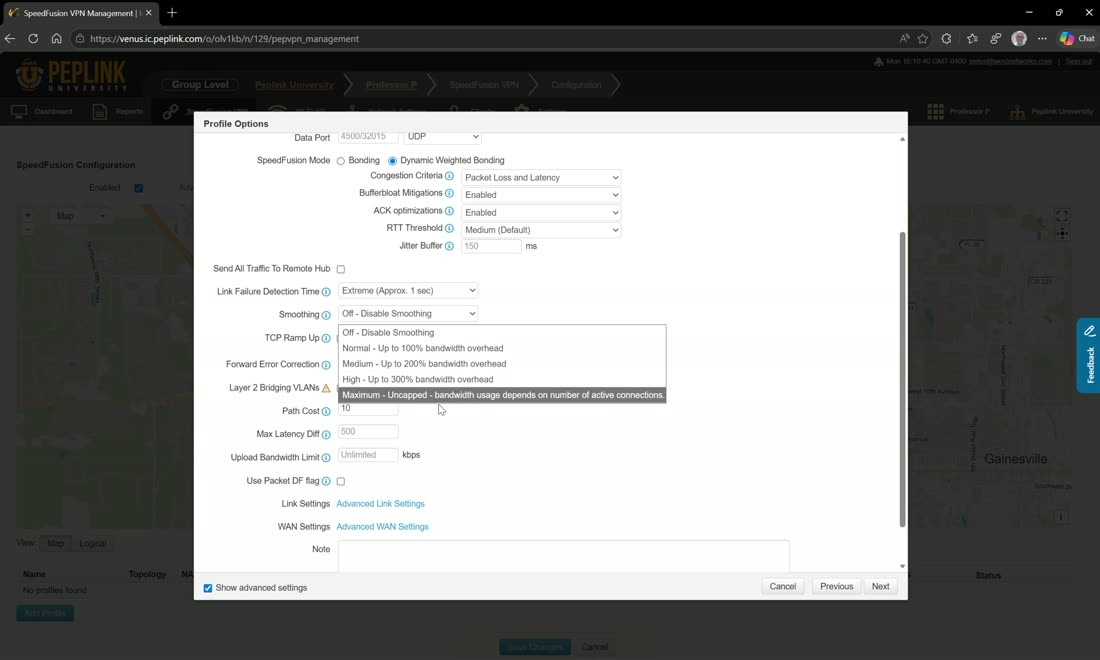The height and width of the screenshot is (660, 1100).
Task: Open the Copilot Chat button
Action: click(x=1077, y=39)
